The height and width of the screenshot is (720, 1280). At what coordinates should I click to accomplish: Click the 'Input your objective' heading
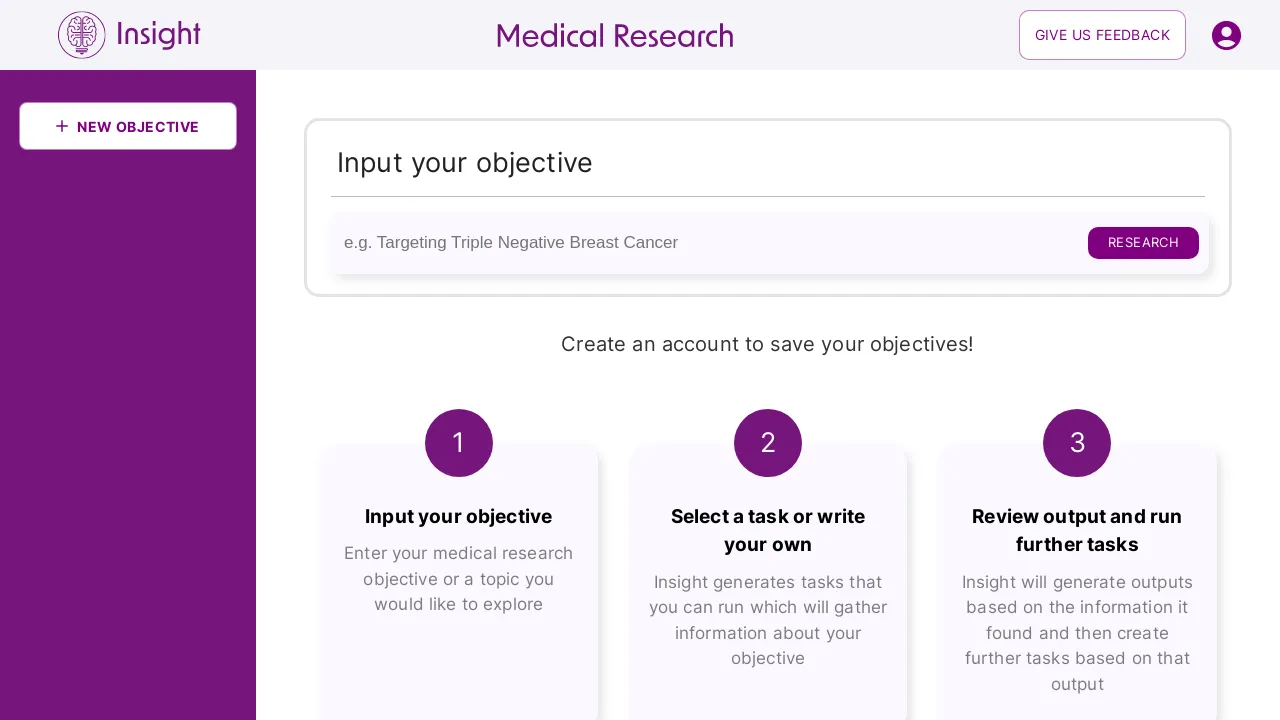coord(464,162)
